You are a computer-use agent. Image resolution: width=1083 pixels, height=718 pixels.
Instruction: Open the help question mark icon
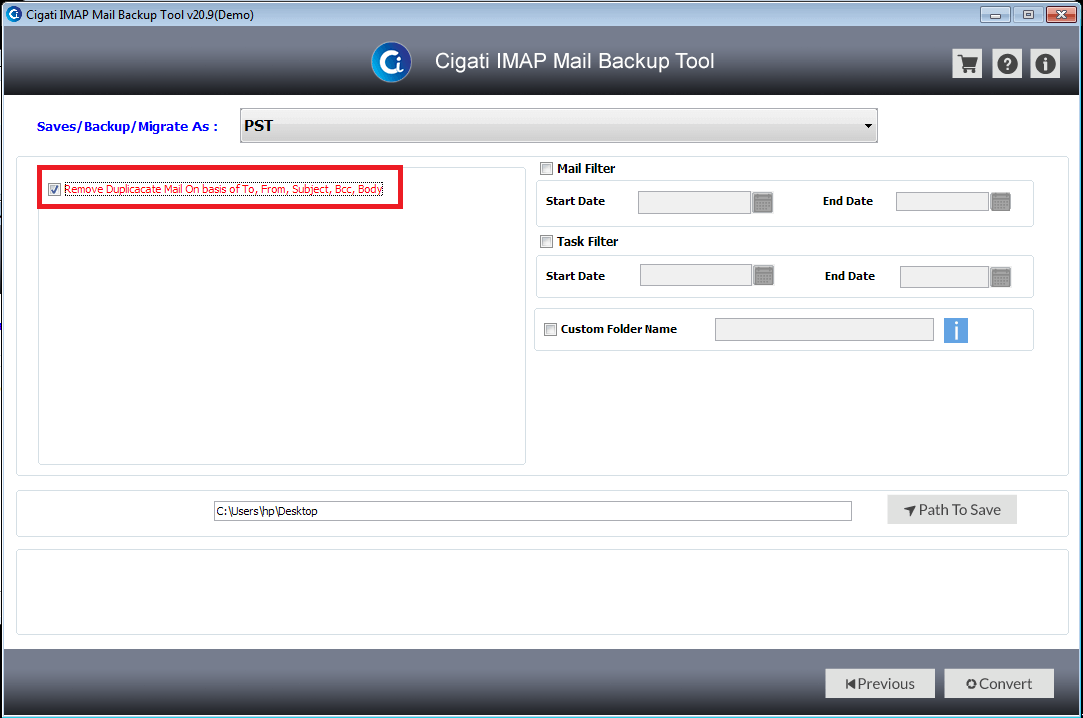[x=1007, y=64]
